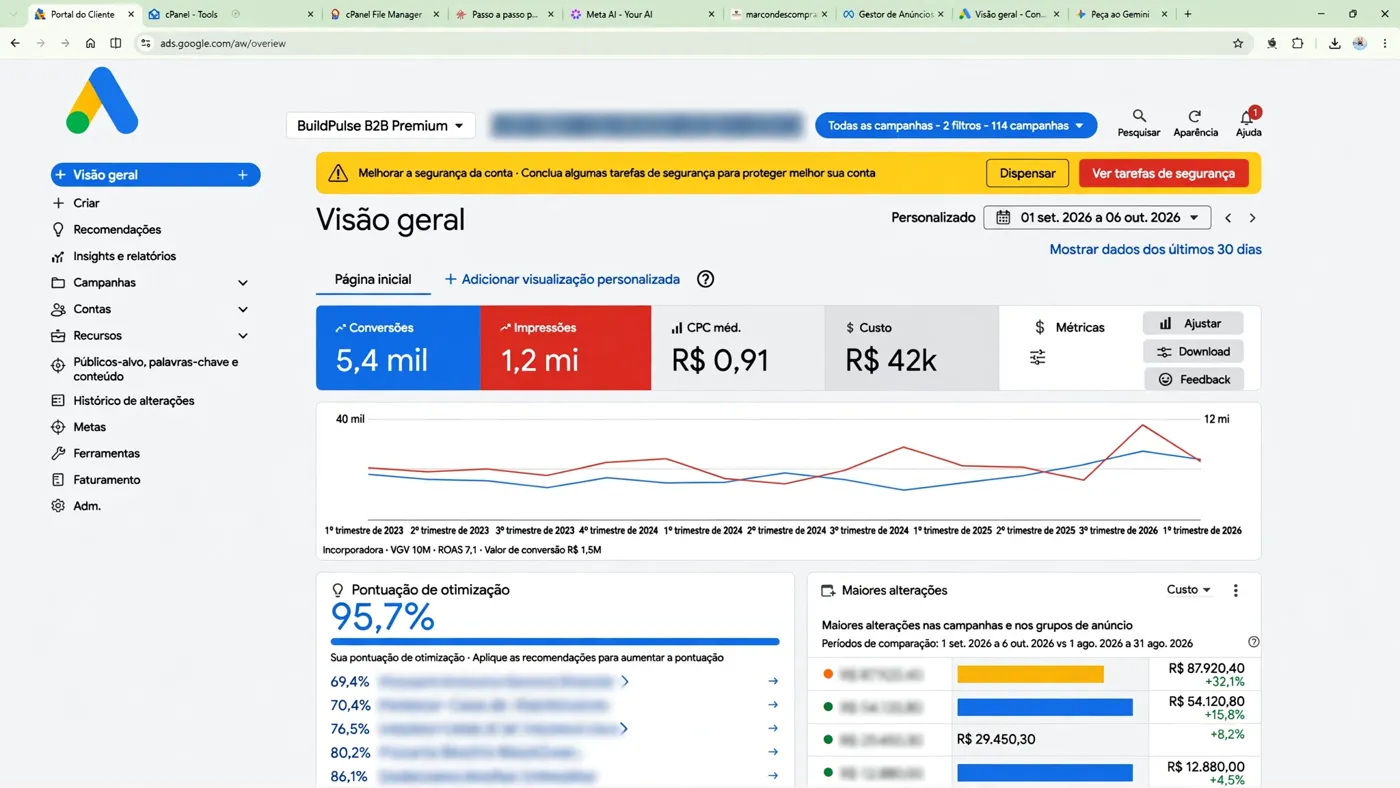Click the browser address bar
1400x788 pixels.
tap(690, 43)
